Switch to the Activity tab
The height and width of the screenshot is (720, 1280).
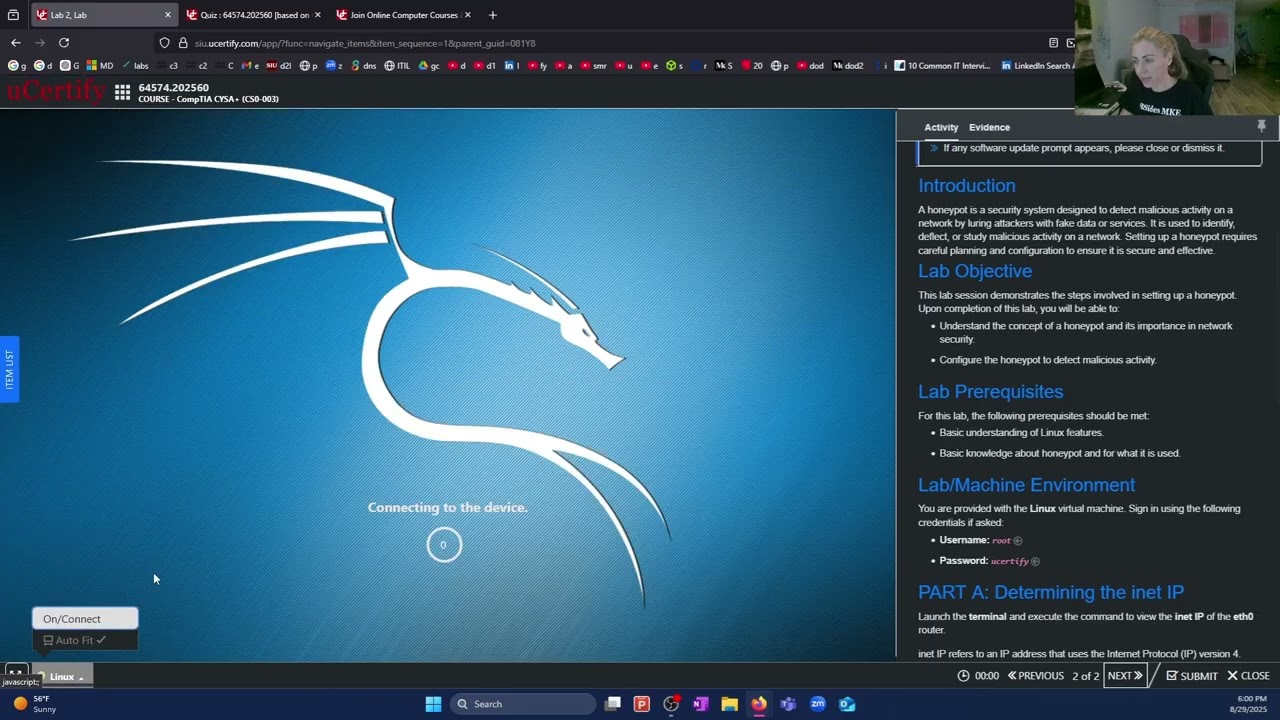941,127
